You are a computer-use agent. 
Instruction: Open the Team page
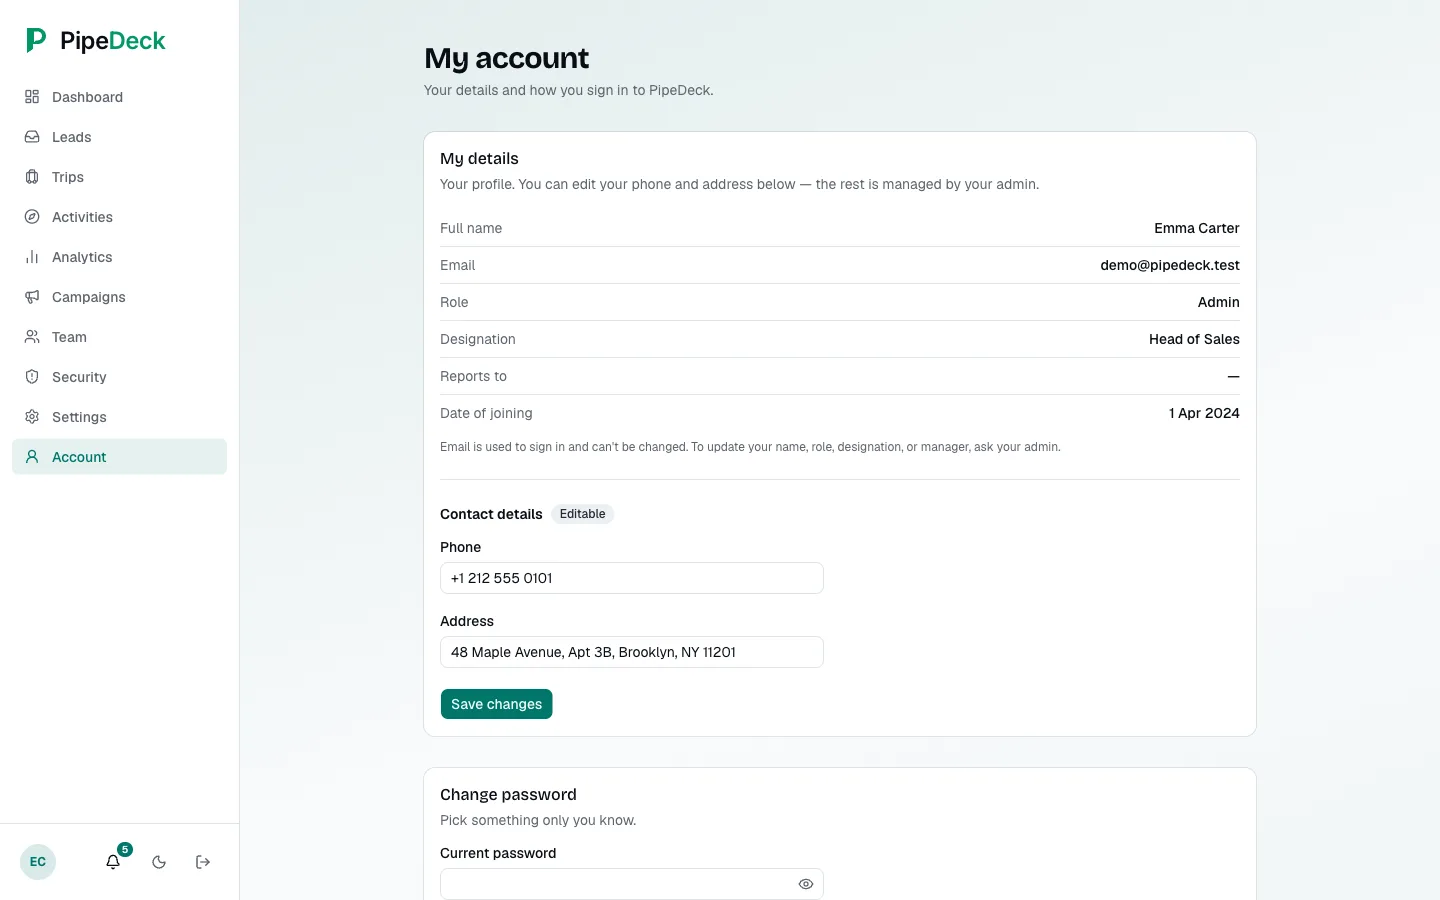[x=119, y=337]
